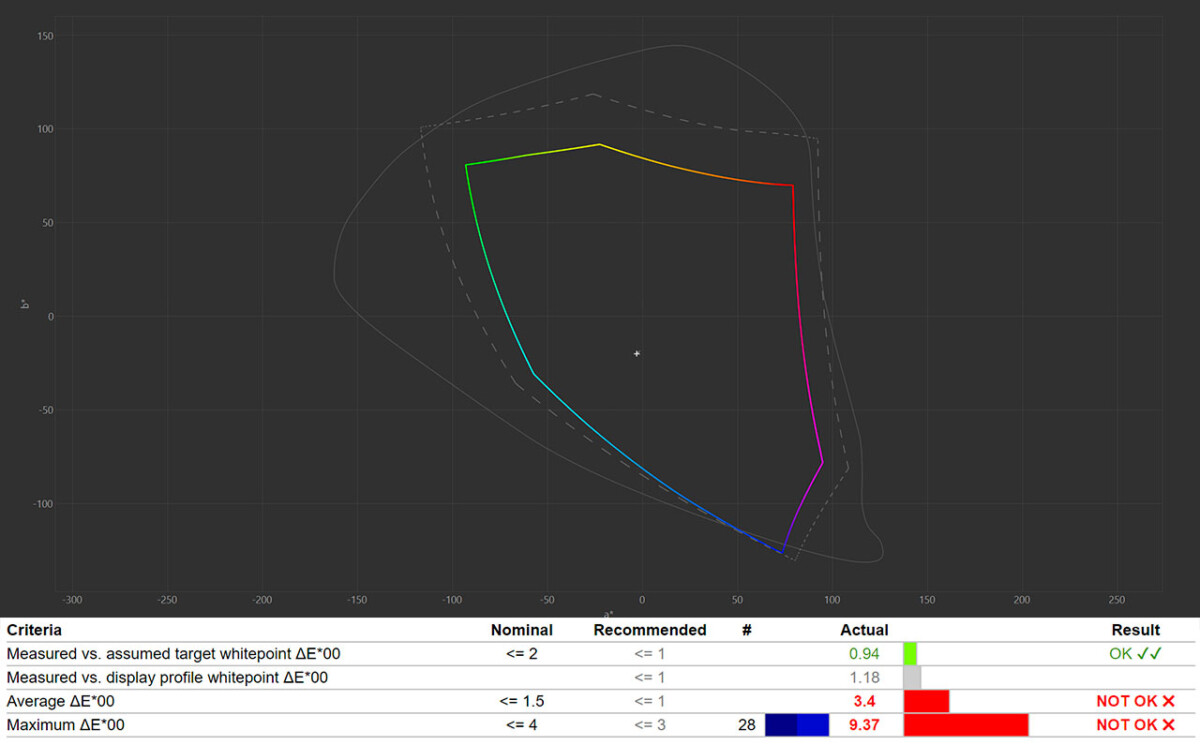Click the 9.37 actual value

(864, 725)
